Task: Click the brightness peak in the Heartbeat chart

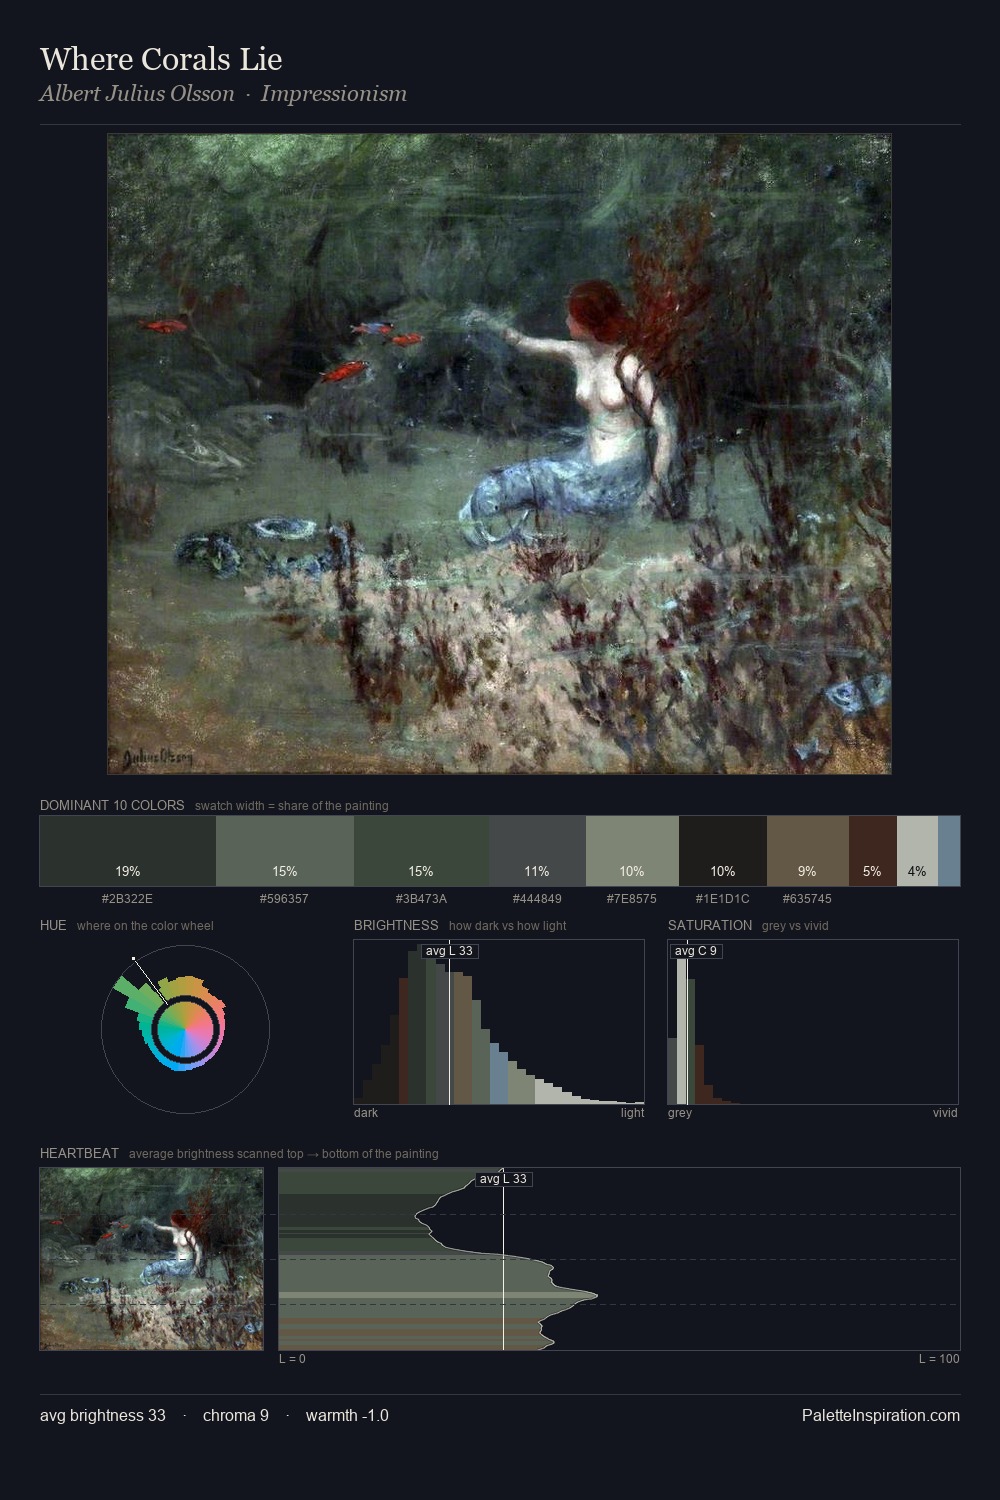Action: [596, 1296]
